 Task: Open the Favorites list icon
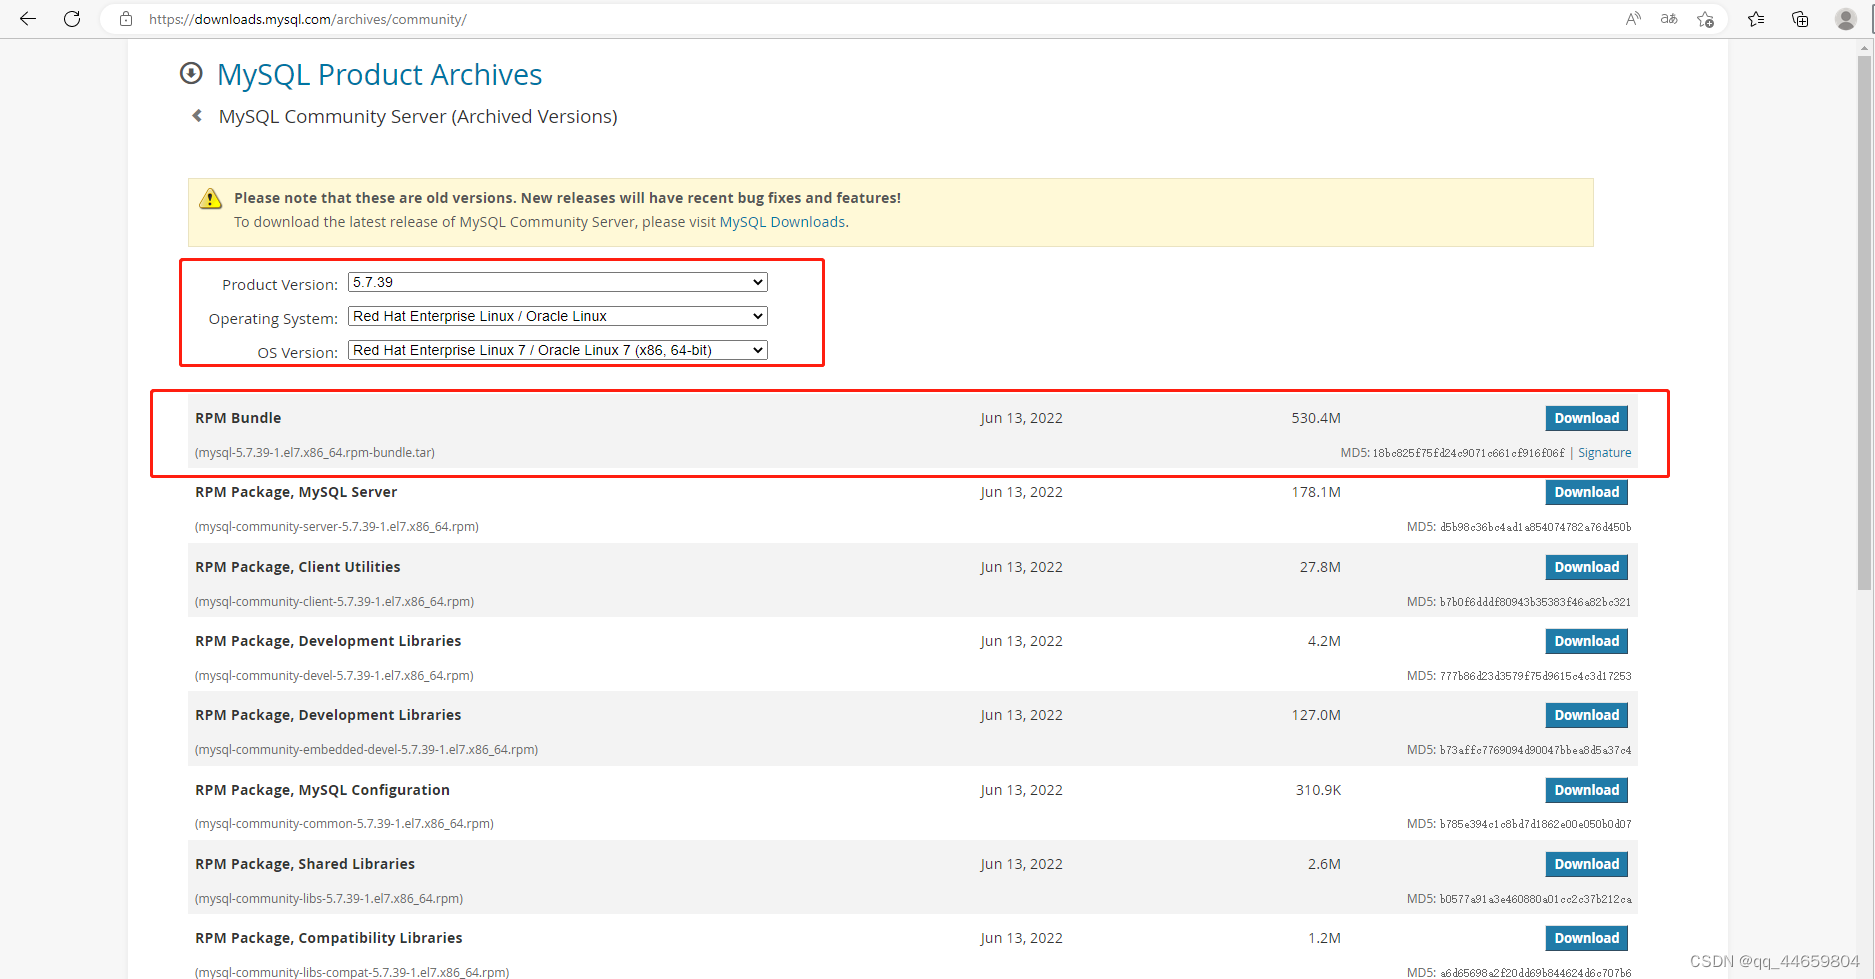coord(1756,19)
